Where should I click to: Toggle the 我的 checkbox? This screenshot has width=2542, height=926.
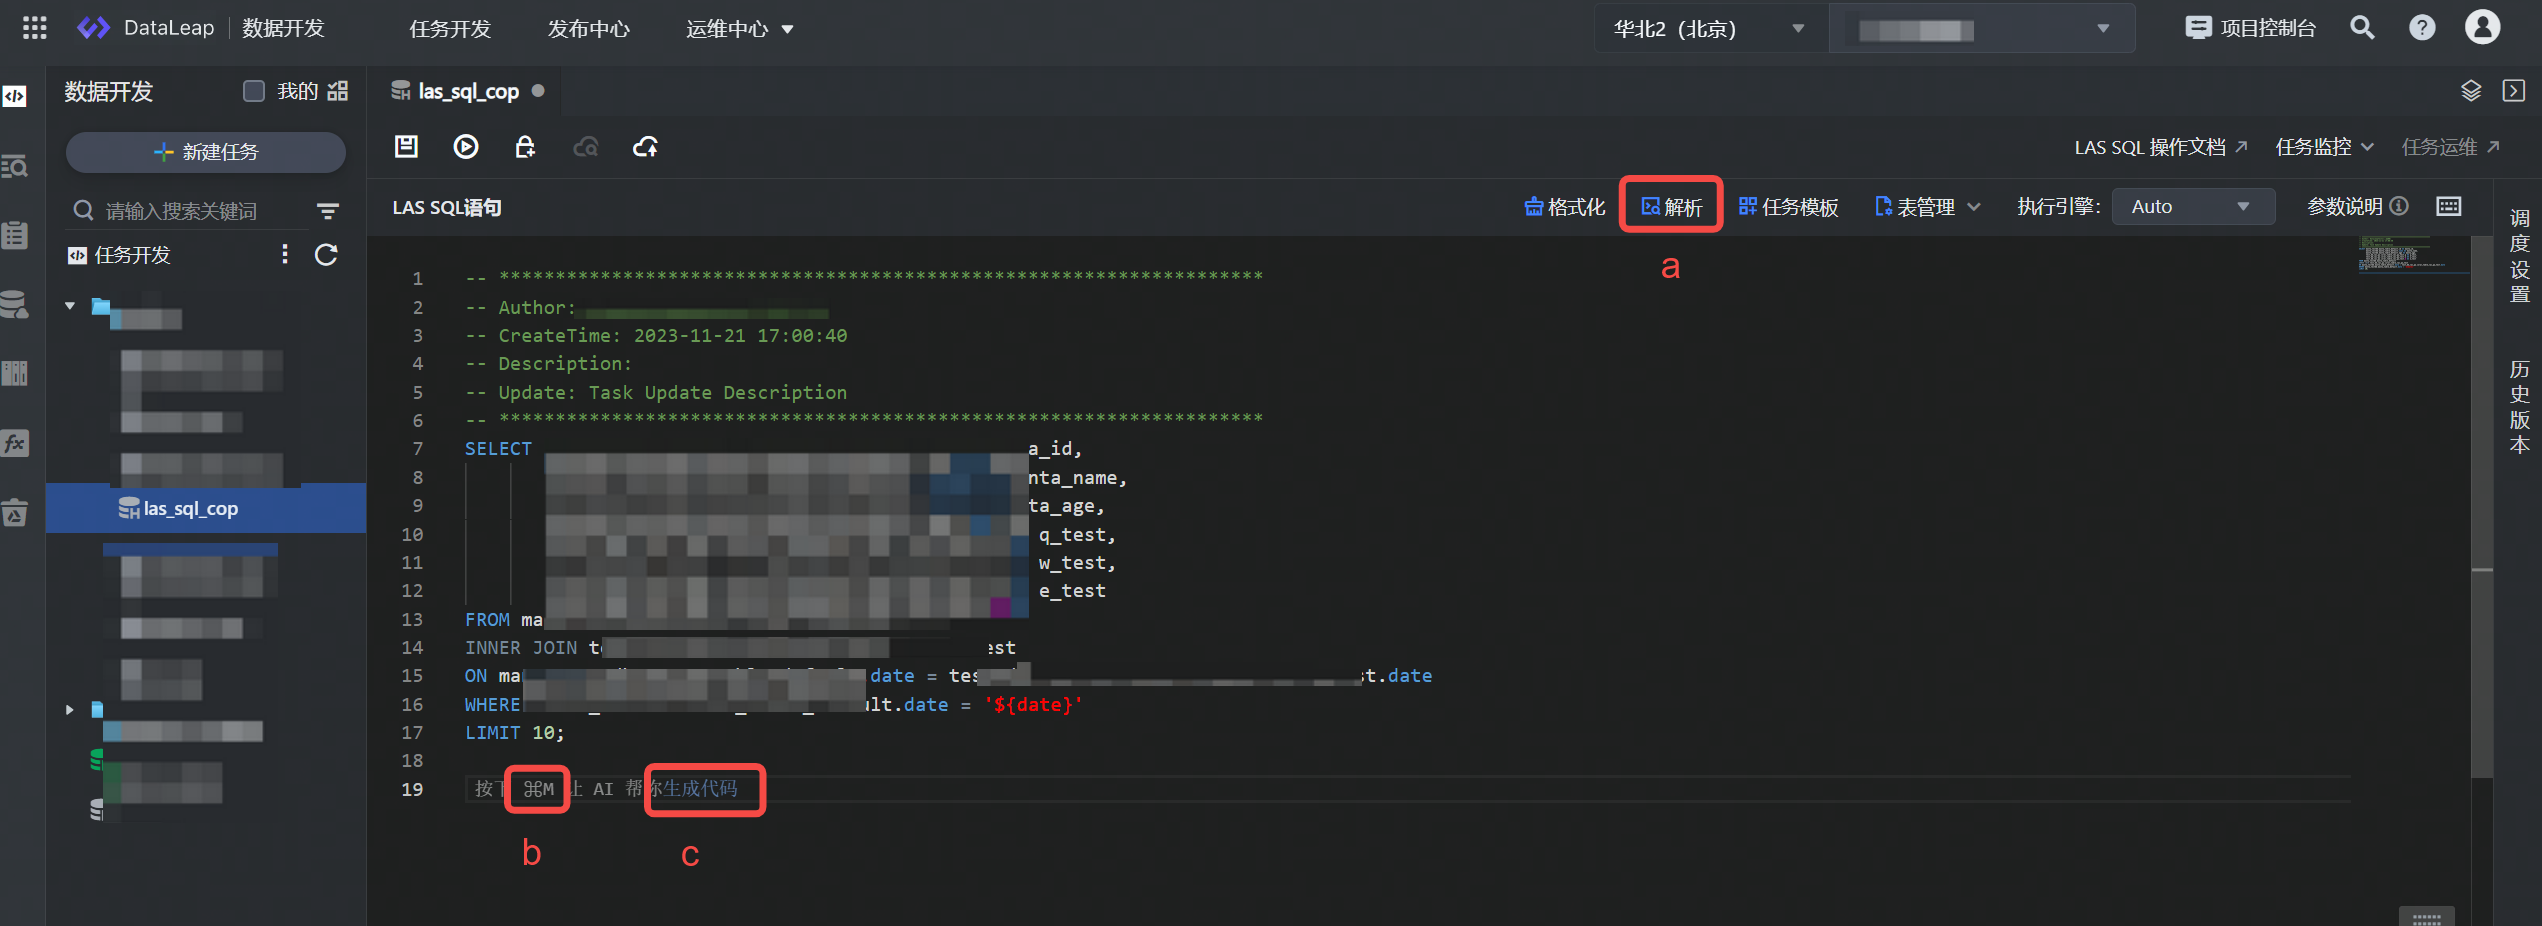click(x=254, y=91)
